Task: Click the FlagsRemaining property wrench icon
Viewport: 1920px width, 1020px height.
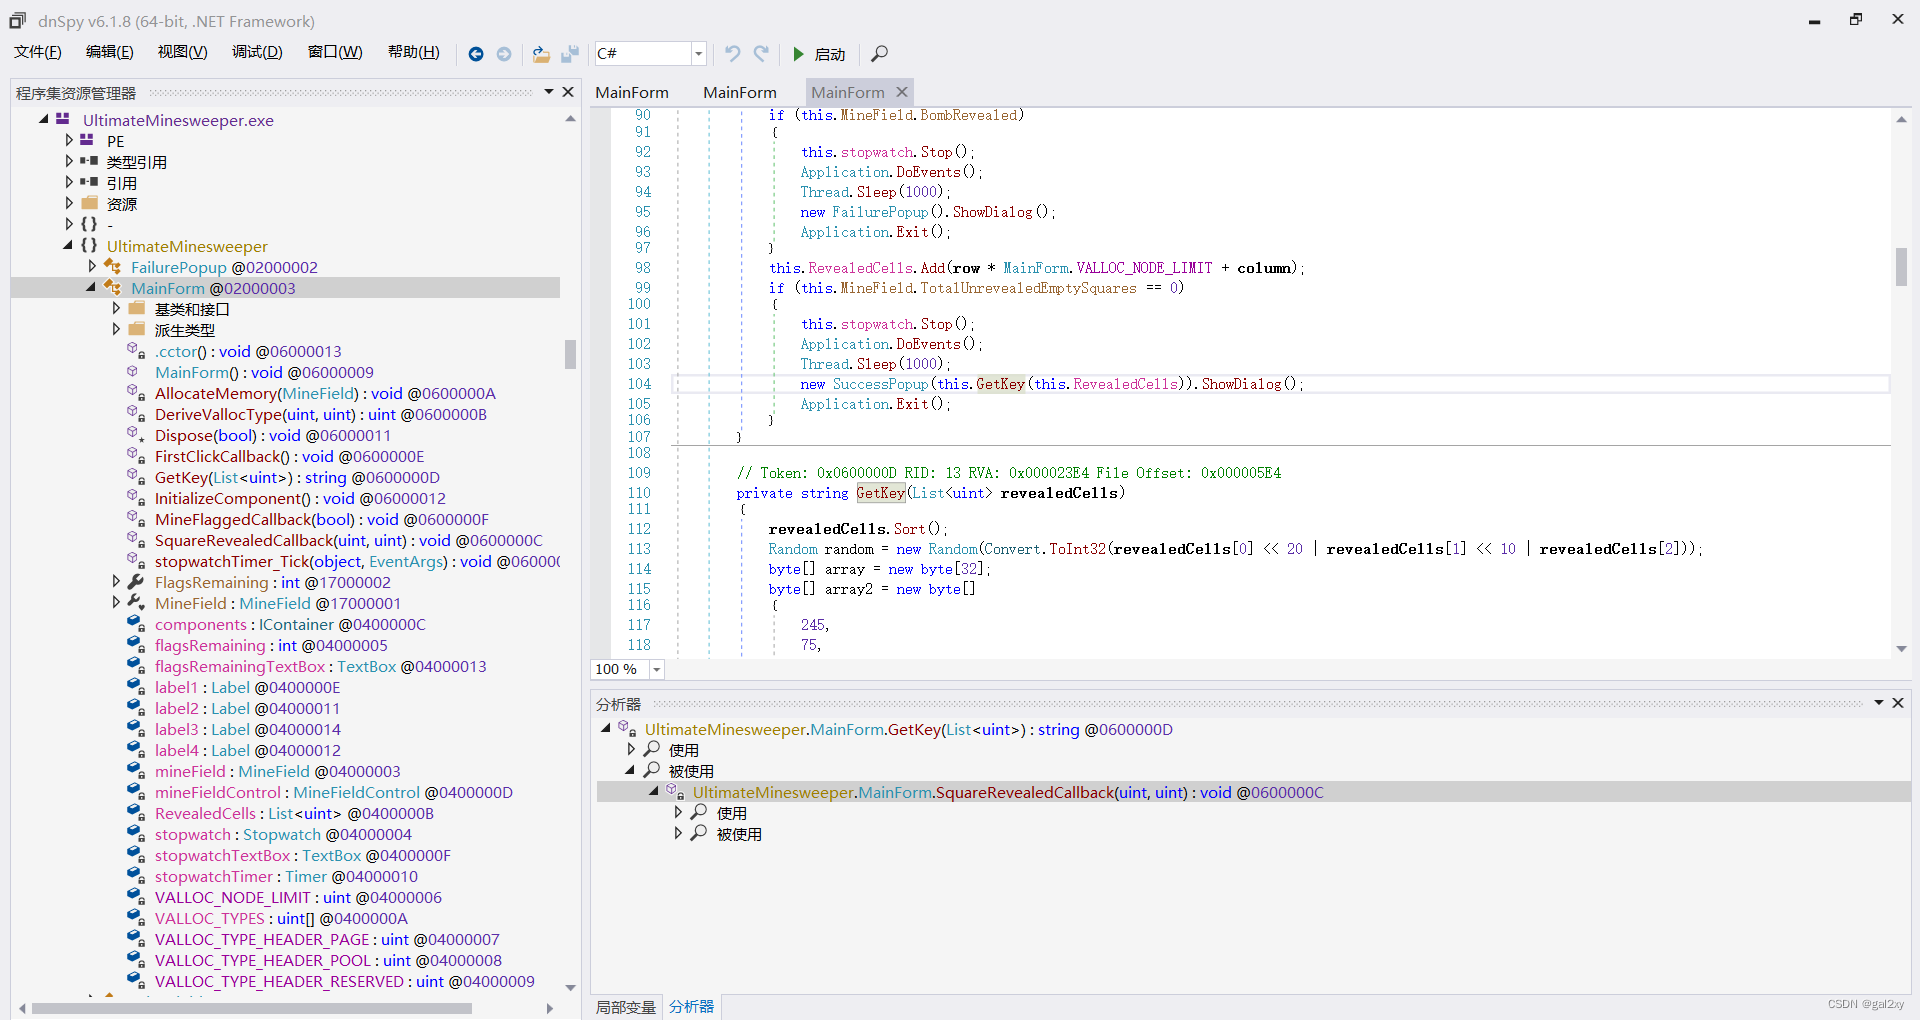Action: 136,582
